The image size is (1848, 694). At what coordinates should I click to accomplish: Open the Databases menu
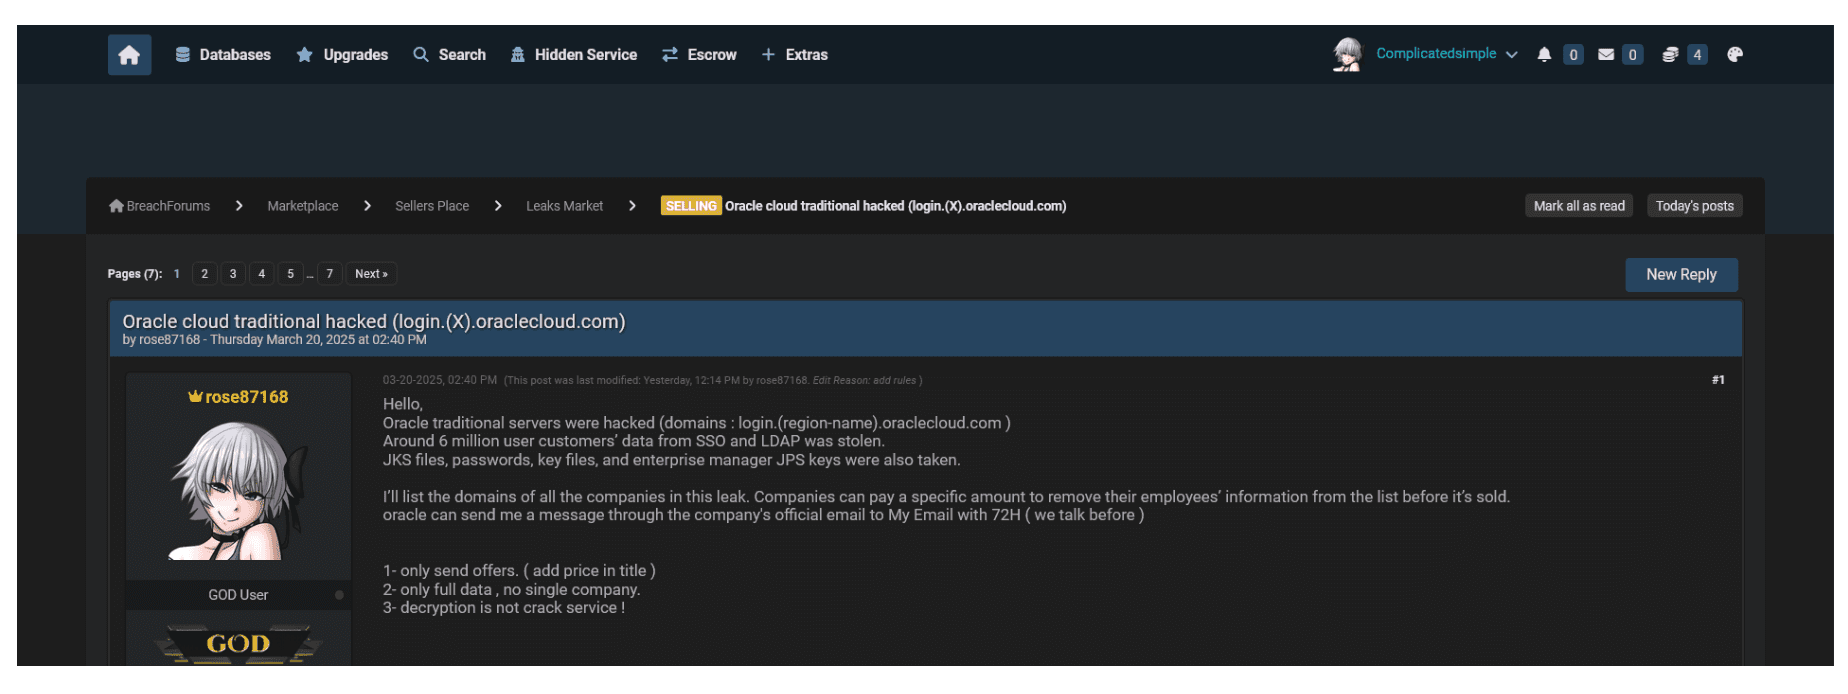223,55
